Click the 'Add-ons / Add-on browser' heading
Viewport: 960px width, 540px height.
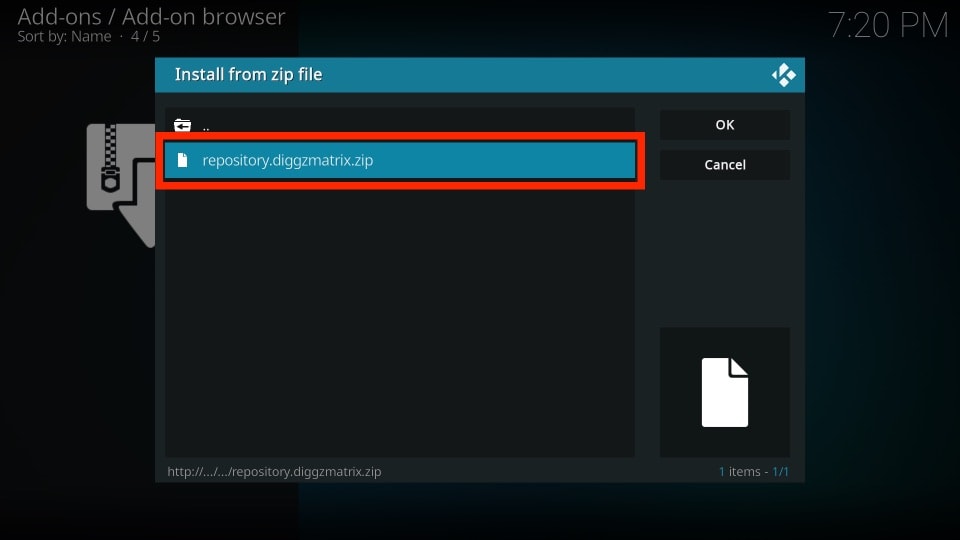(x=151, y=17)
